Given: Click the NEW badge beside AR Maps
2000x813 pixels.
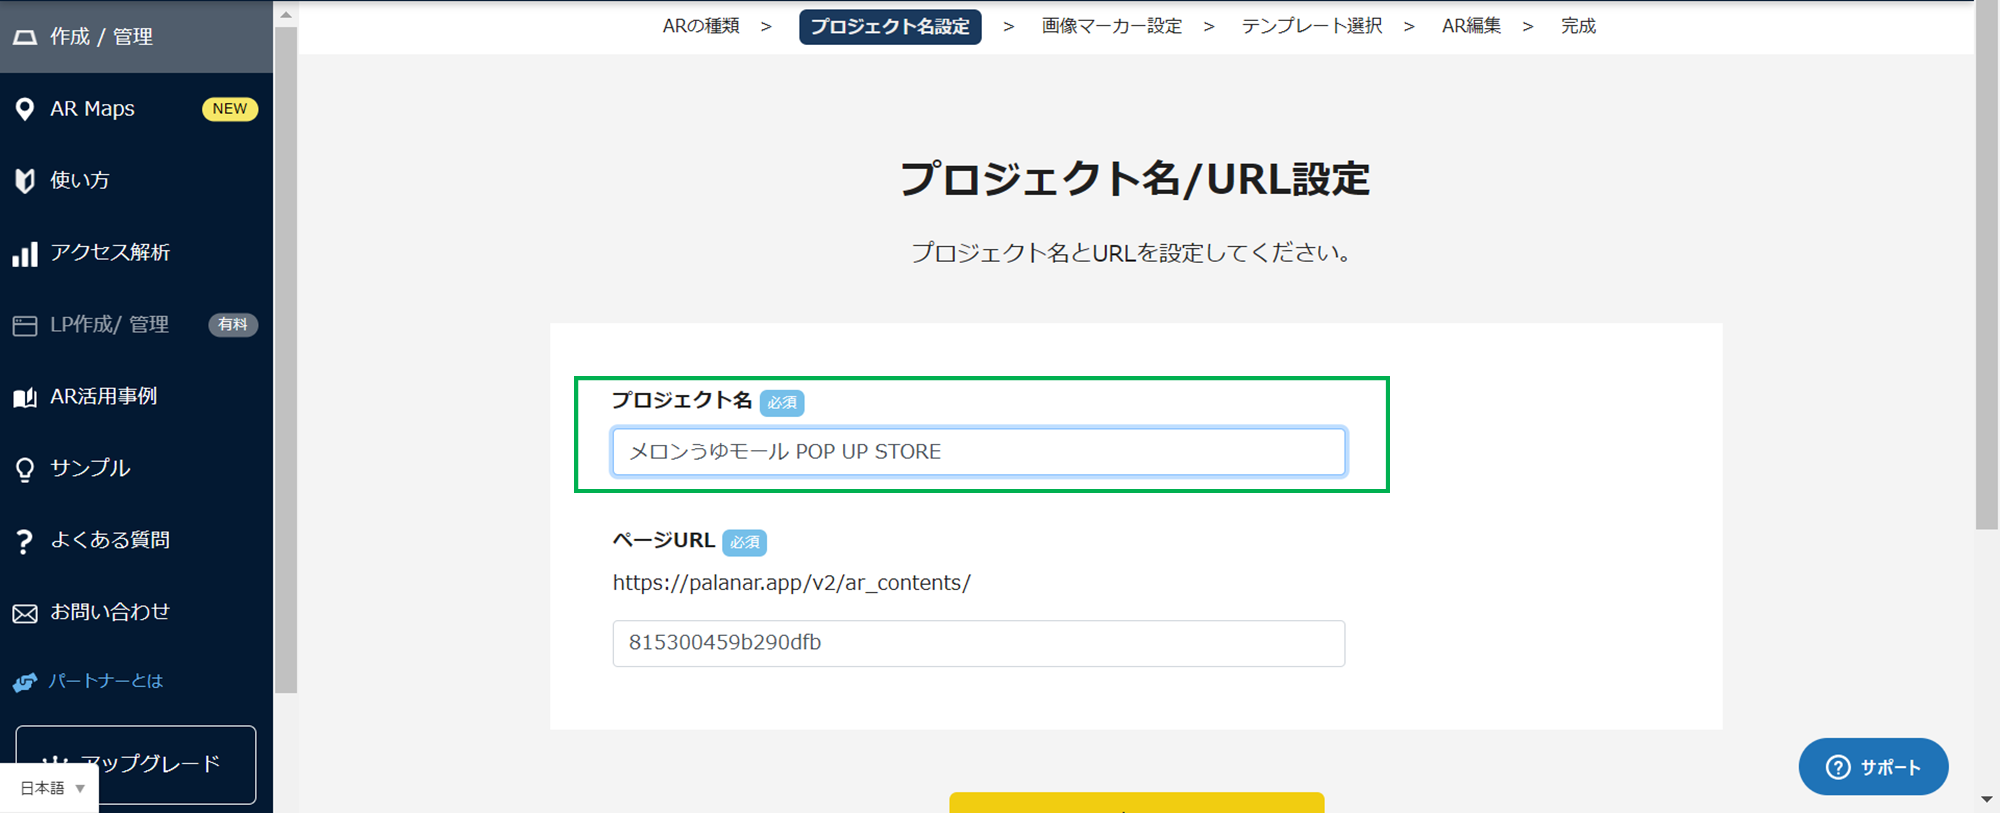Looking at the screenshot, I should (x=230, y=109).
